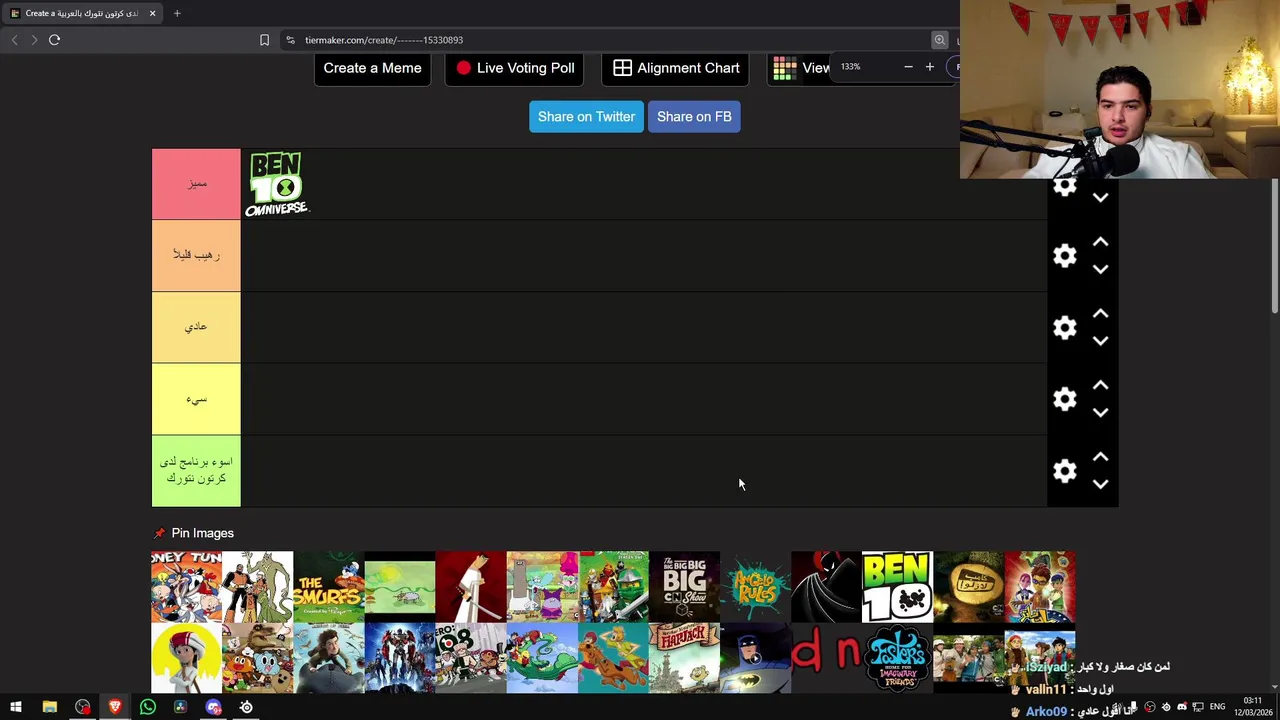Move the bottom tier row down
Viewport: 1280px width, 720px height.
click(x=1100, y=484)
